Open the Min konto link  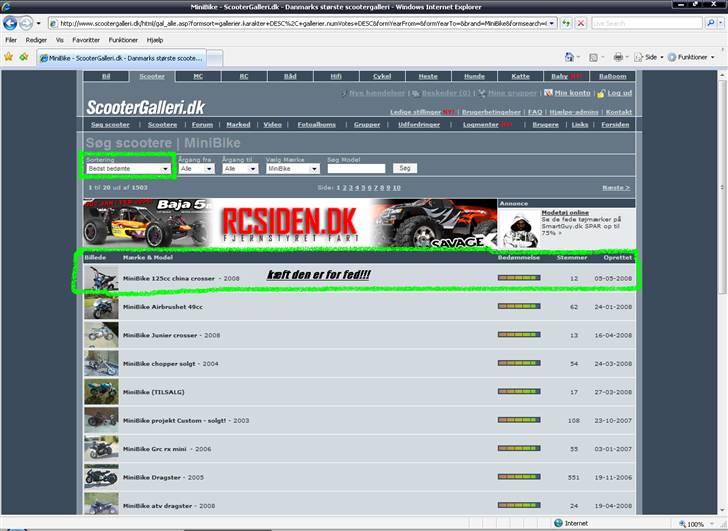572,93
